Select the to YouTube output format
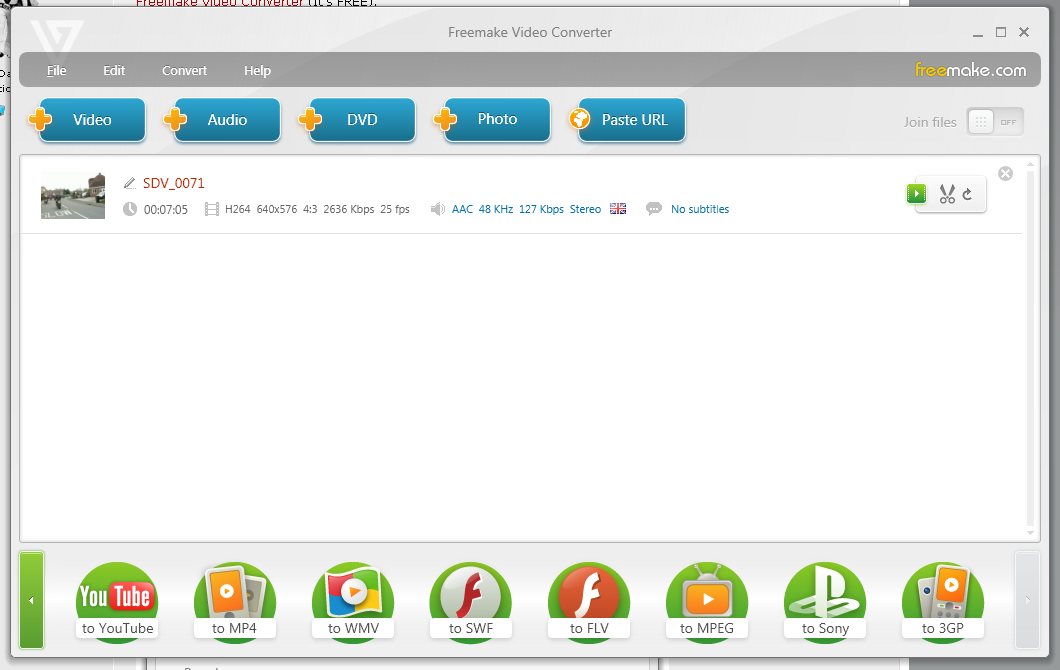 117,601
